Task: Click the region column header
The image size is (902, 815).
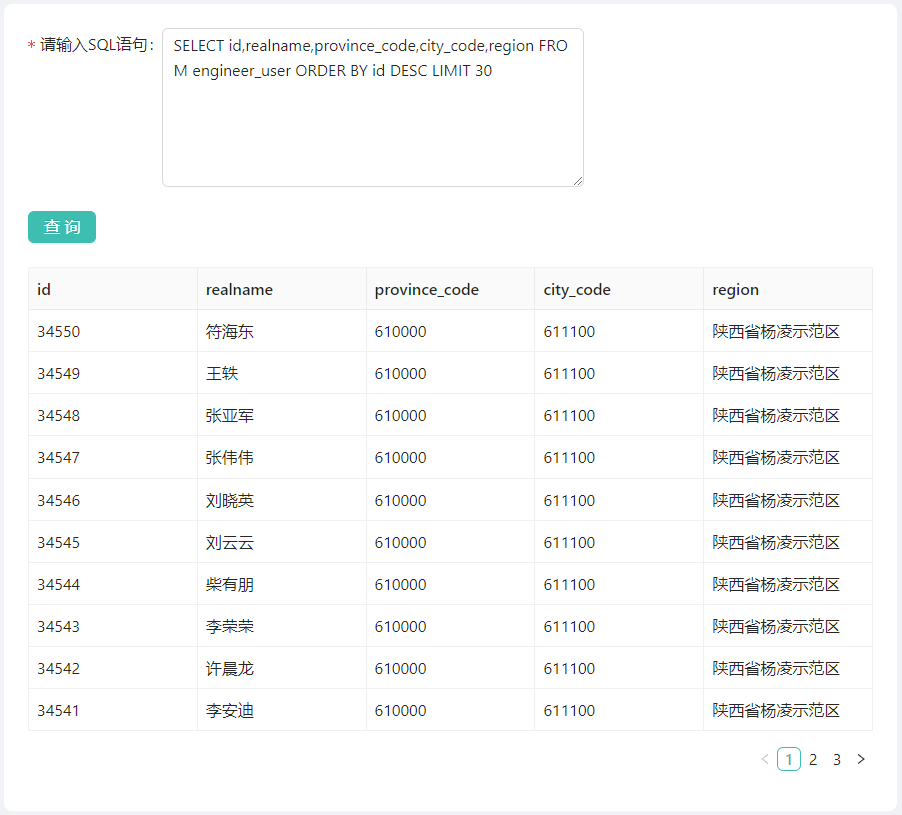Action: [x=788, y=289]
